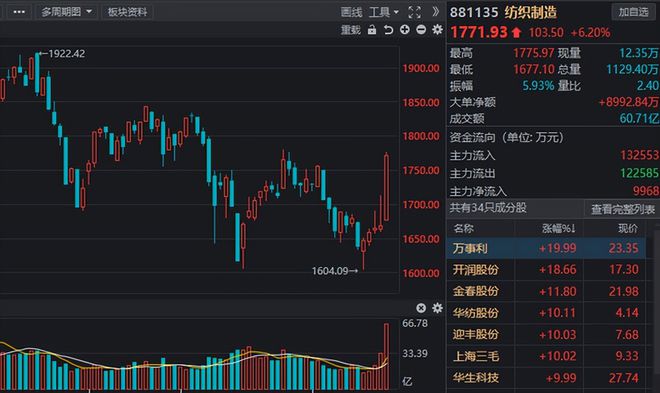Expand the 多周期图 dropdown

click(67, 12)
